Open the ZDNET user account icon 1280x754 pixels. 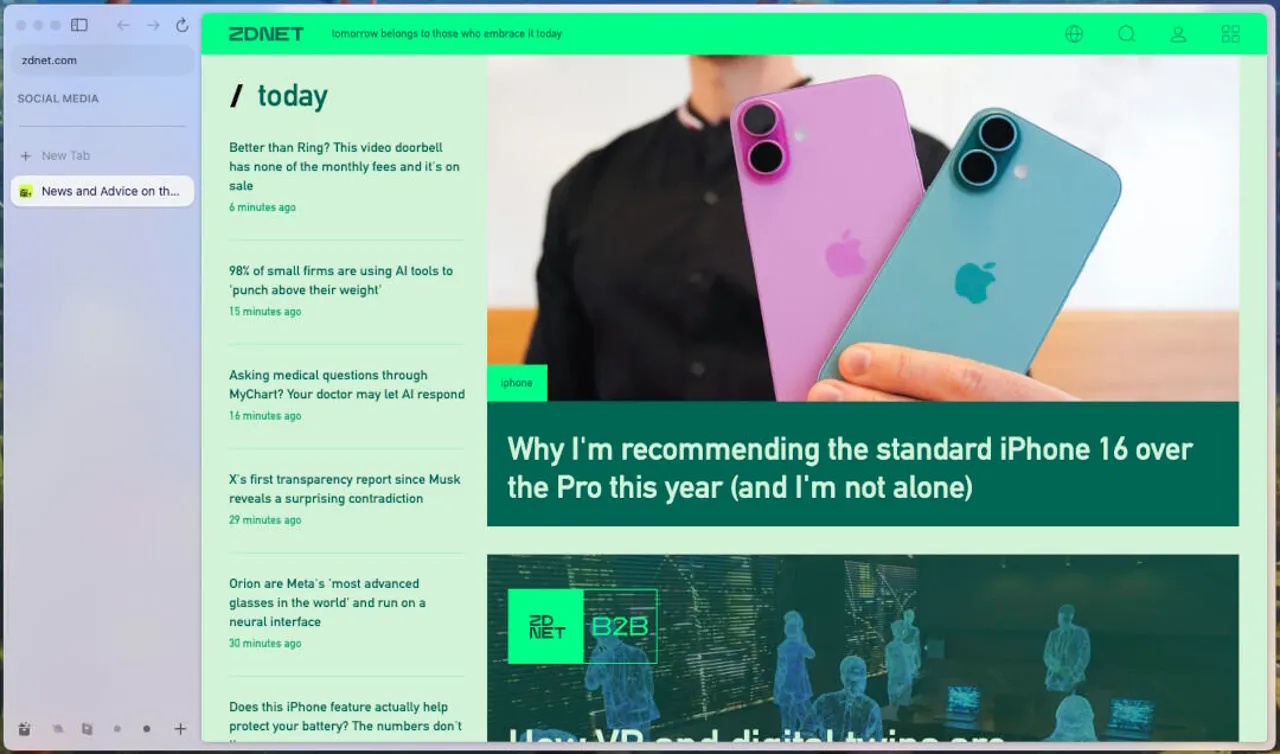1178,34
